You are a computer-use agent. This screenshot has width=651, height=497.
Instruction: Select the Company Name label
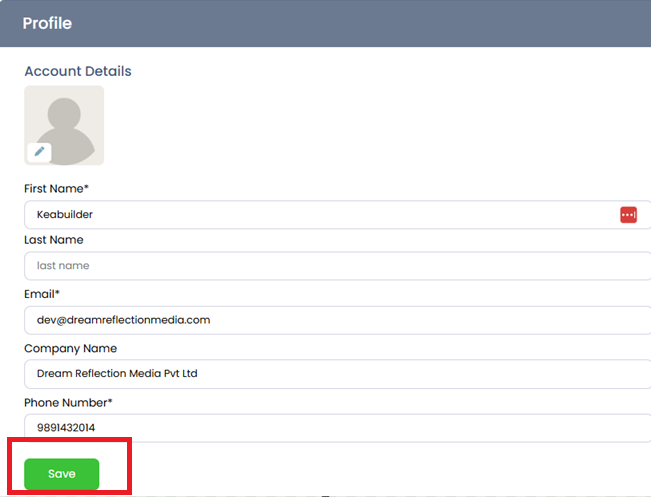tap(70, 348)
